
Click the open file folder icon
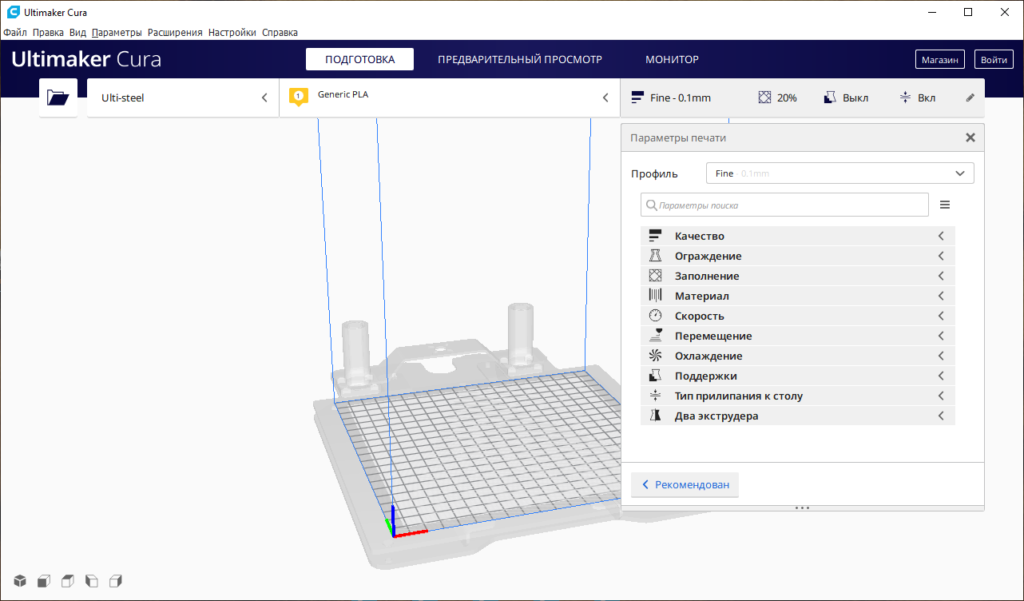(58, 98)
